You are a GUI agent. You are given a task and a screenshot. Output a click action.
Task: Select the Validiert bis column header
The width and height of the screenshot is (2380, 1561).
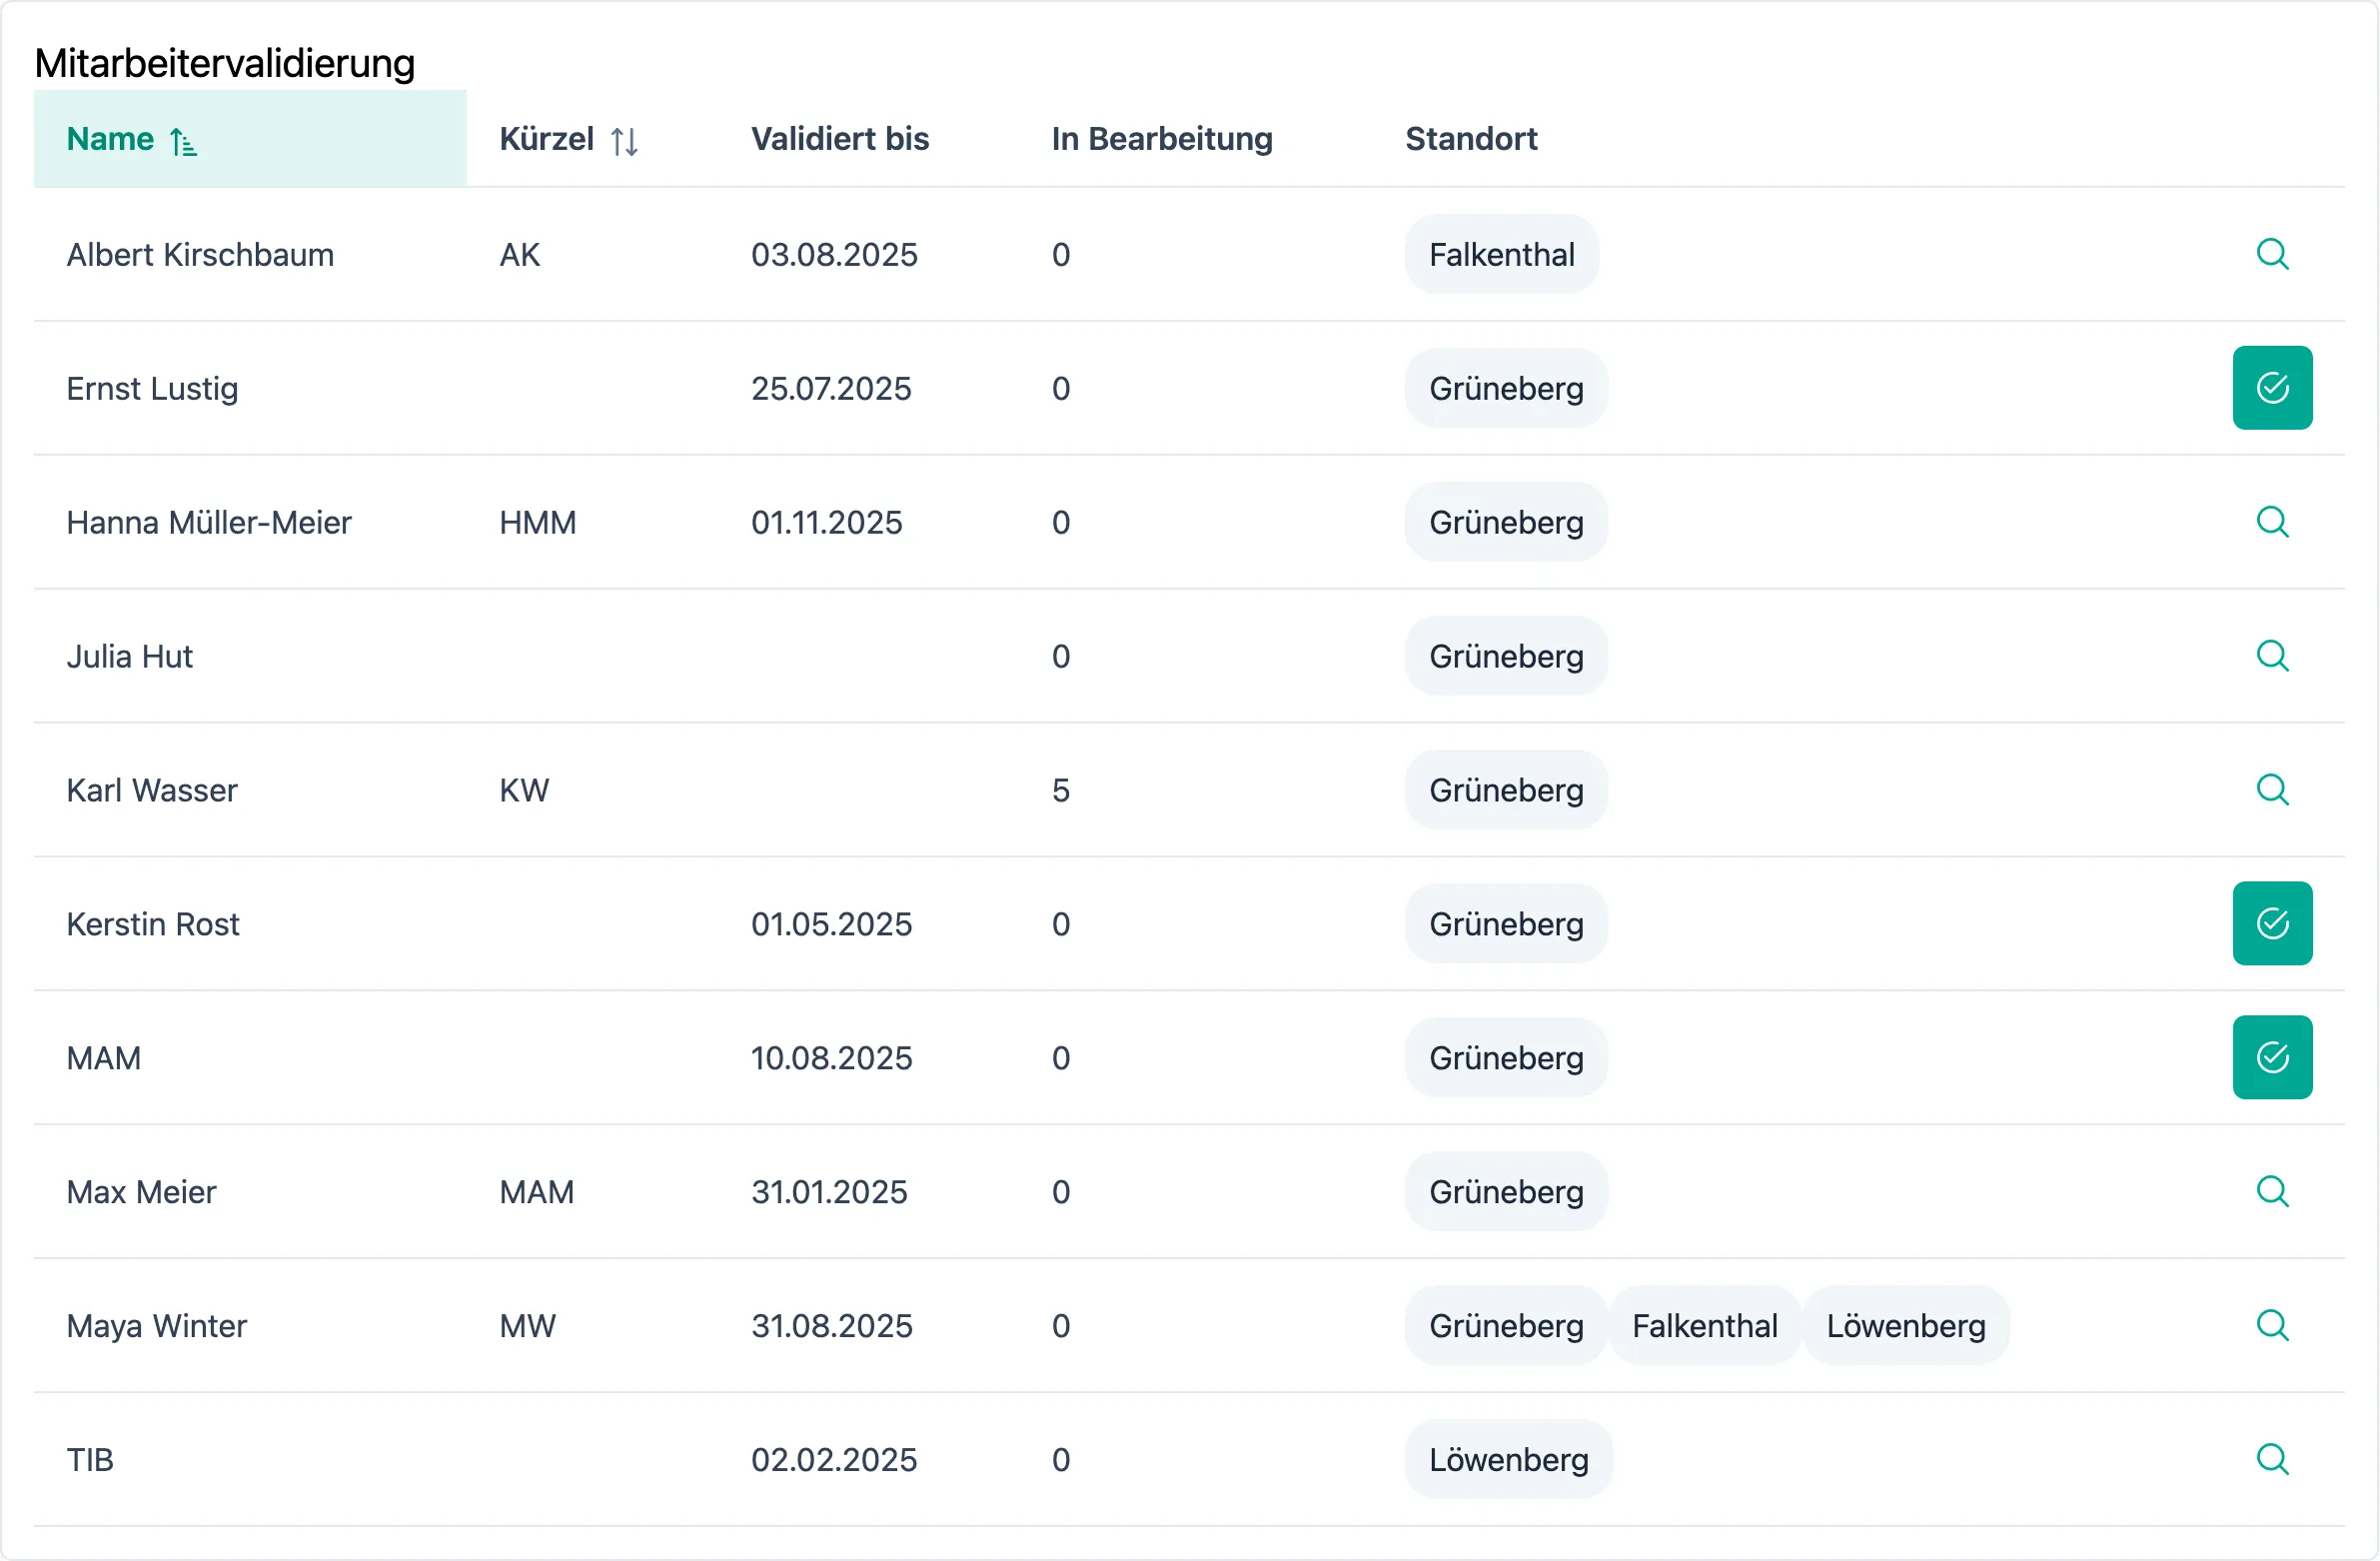click(x=839, y=139)
